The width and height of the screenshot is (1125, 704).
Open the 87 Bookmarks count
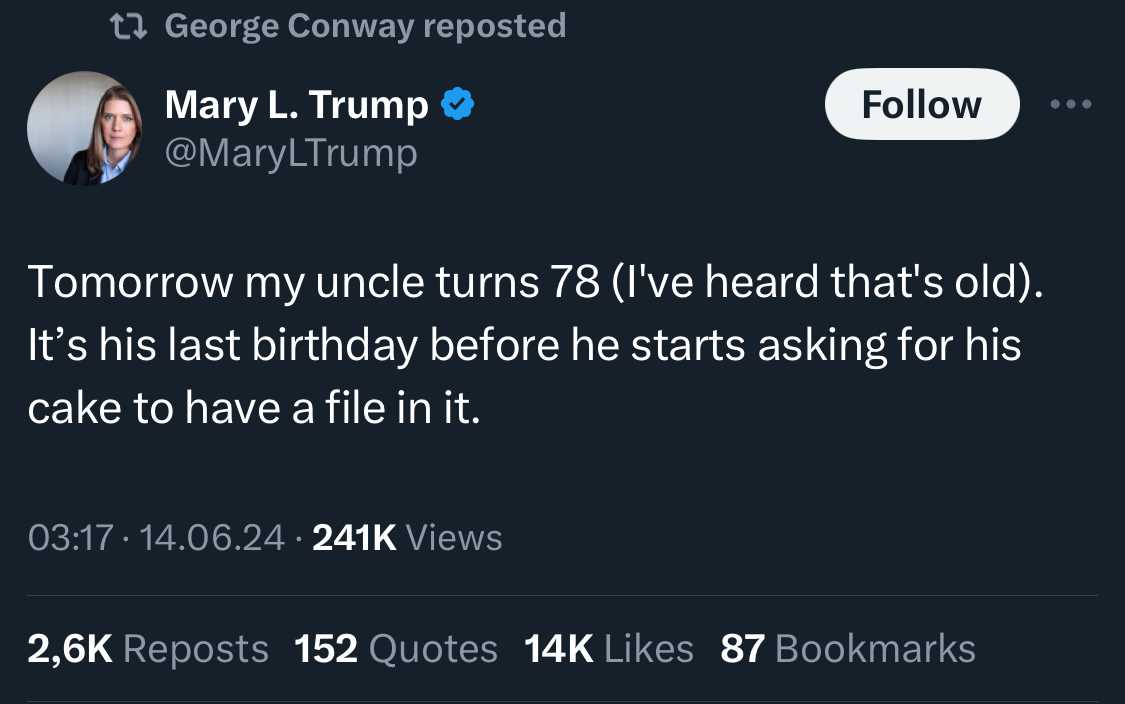click(848, 649)
